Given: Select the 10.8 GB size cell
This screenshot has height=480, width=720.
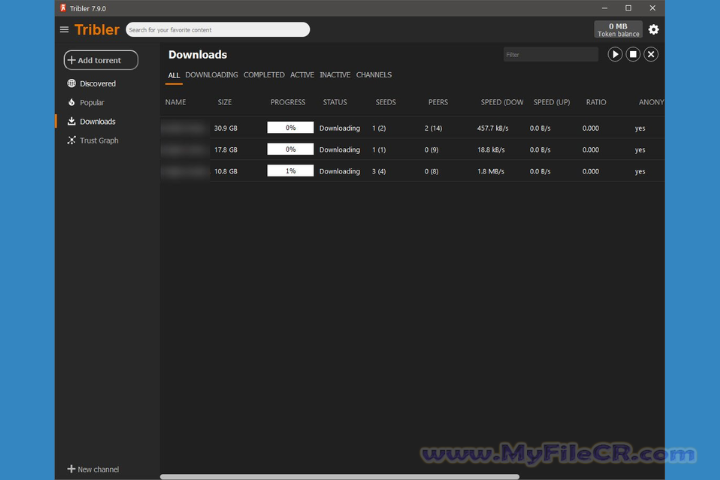Looking at the screenshot, I should coord(226,172).
